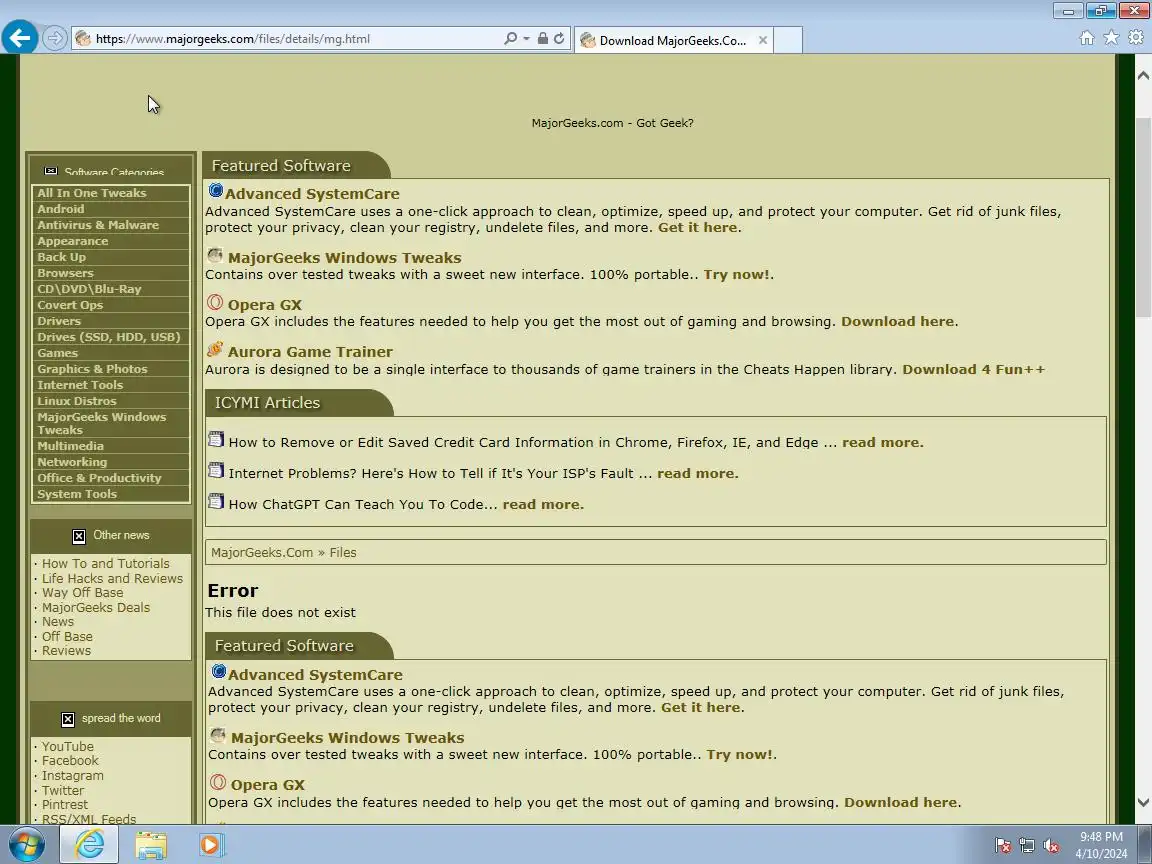Image resolution: width=1152 pixels, height=864 pixels.
Task: Click MajorGeeks Windows Tweaks icon in lower Featured Software
Action: tap(217, 735)
